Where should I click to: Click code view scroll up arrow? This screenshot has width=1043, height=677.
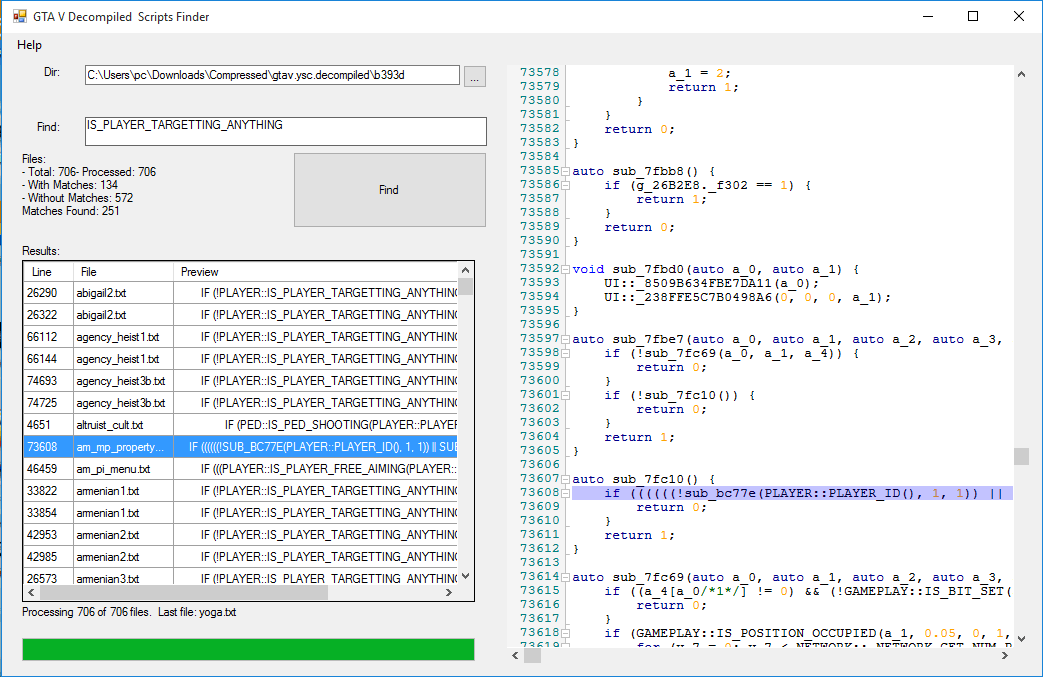(x=1021, y=75)
